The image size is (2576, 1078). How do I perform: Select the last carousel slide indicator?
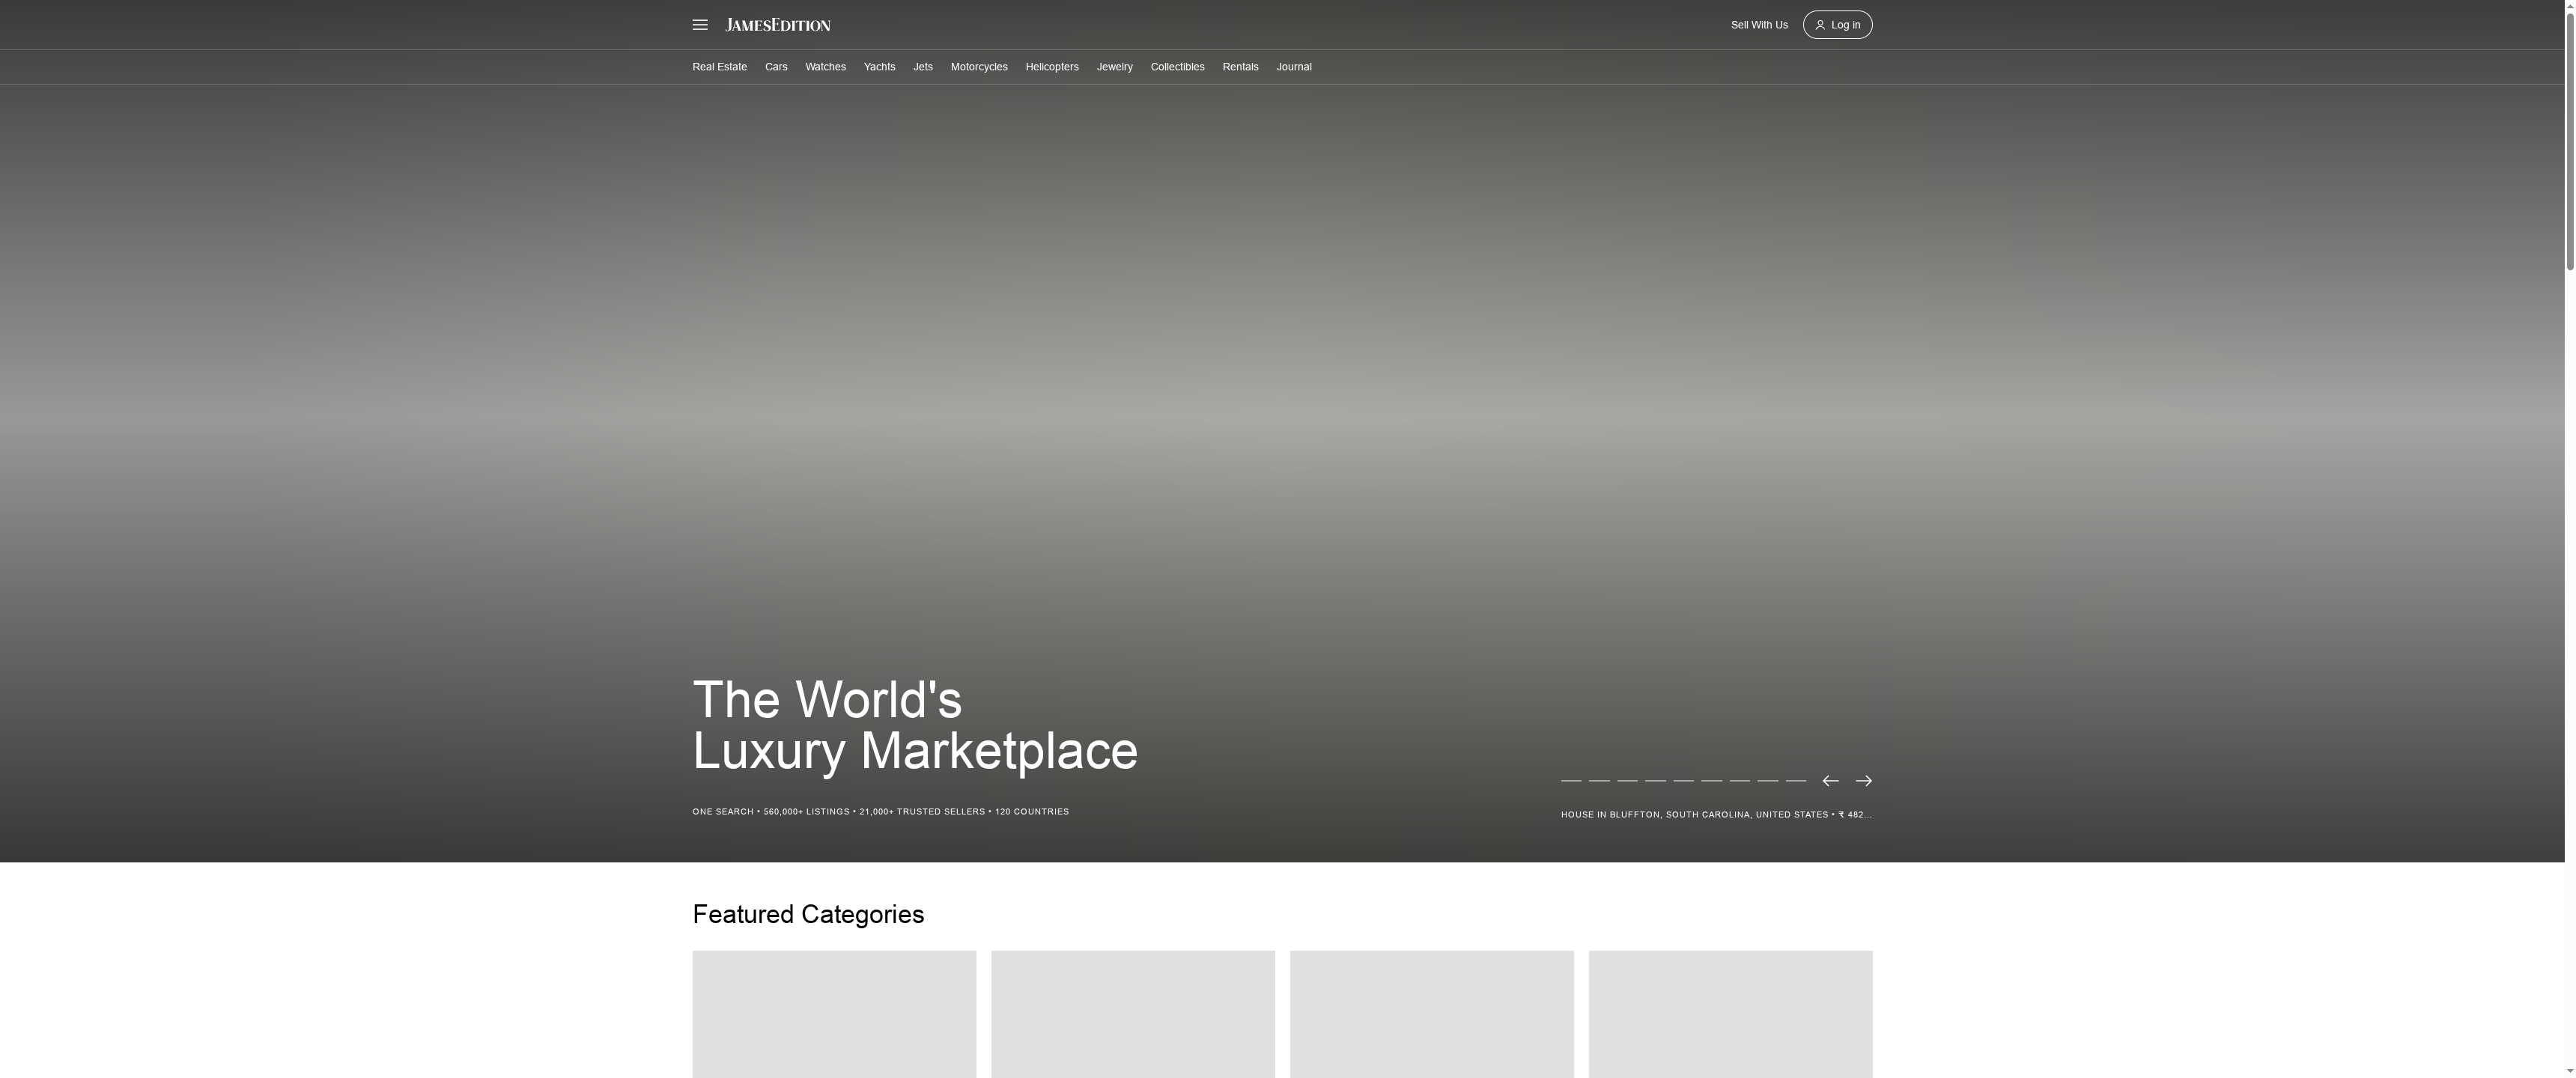coord(1796,781)
